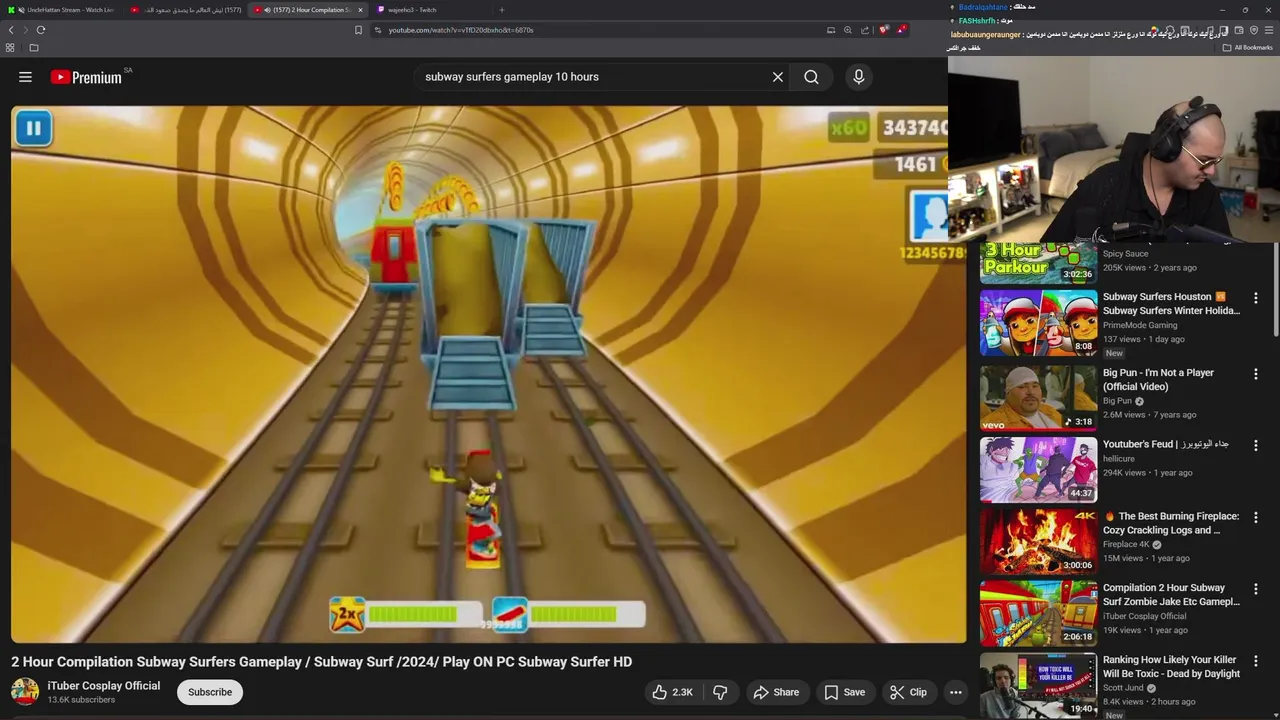Switch to UncleHattan Stream browser tab

click(x=62, y=10)
